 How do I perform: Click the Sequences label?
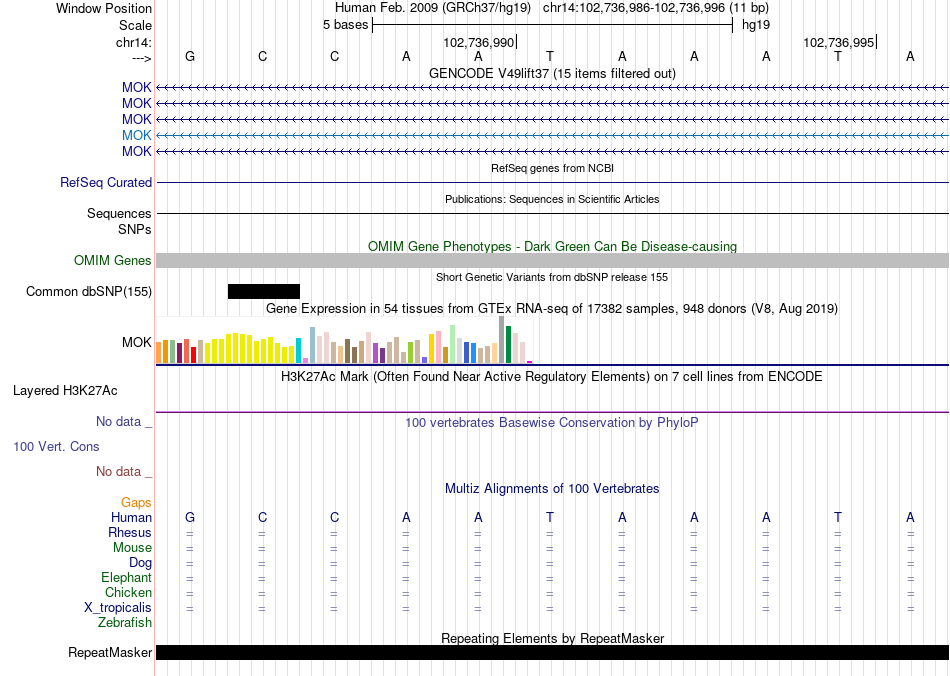pyautogui.click(x=119, y=213)
